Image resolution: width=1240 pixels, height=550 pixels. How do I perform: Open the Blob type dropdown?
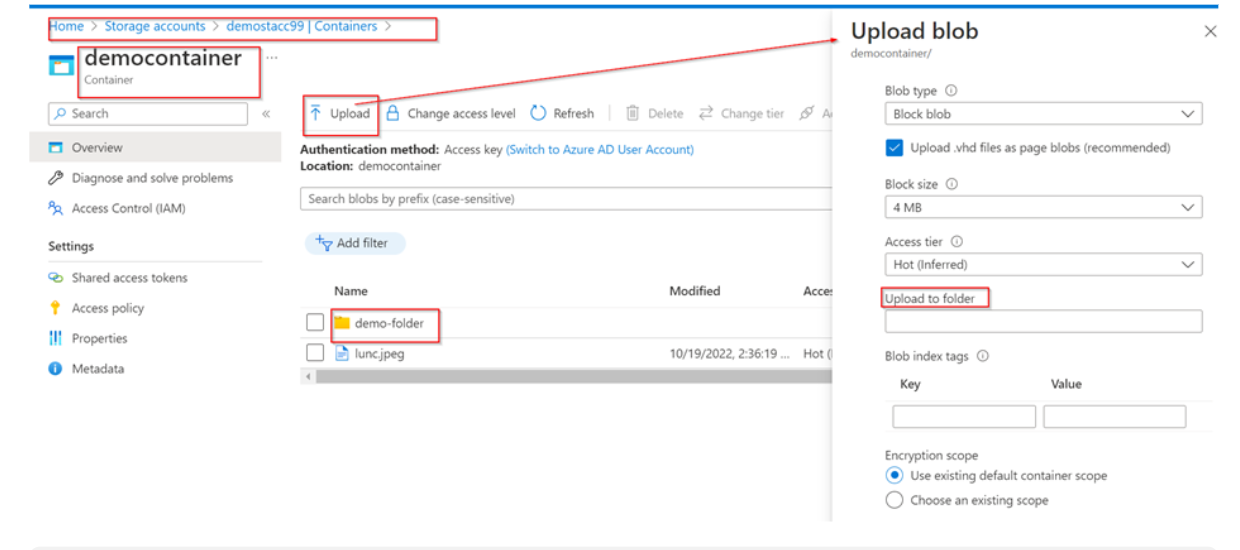(x=1043, y=114)
